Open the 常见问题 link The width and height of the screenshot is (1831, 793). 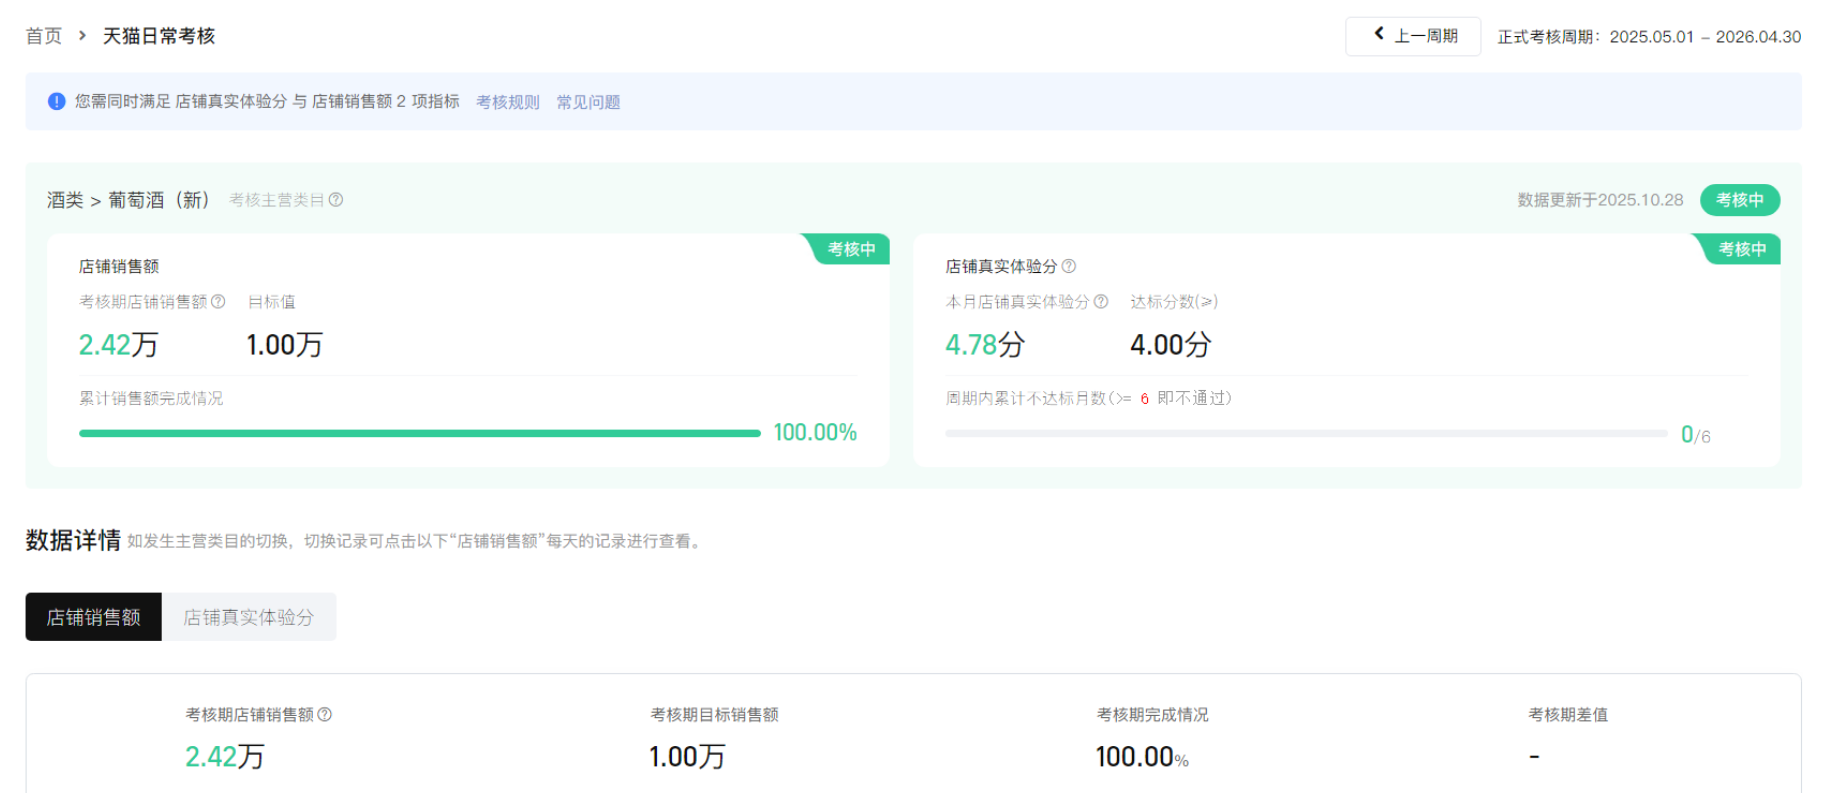pos(588,102)
